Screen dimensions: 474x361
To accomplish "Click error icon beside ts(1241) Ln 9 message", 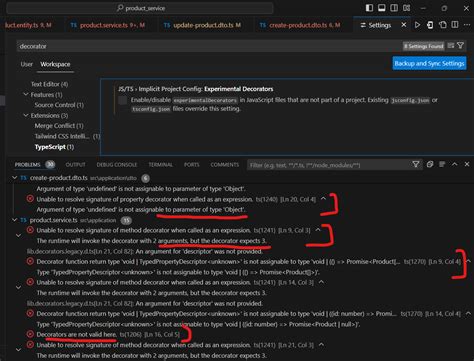I will [x=30, y=230].
